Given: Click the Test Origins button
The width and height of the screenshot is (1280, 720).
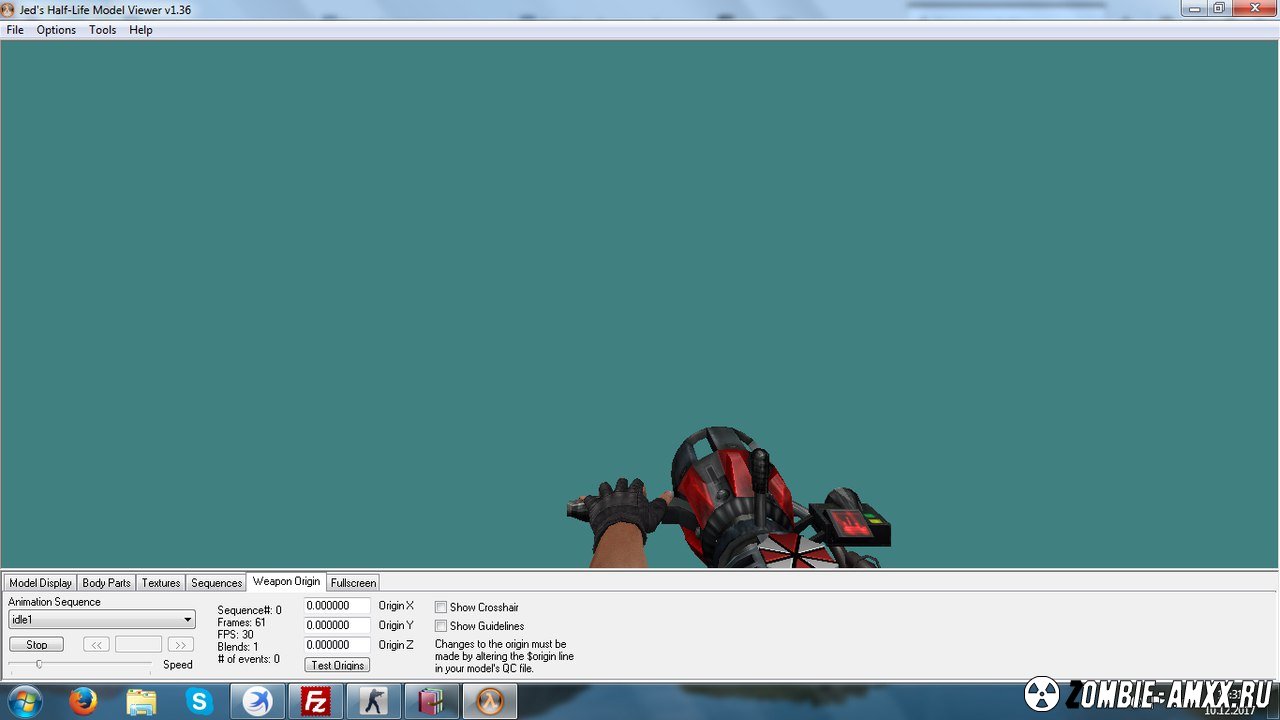Looking at the screenshot, I should (337, 665).
